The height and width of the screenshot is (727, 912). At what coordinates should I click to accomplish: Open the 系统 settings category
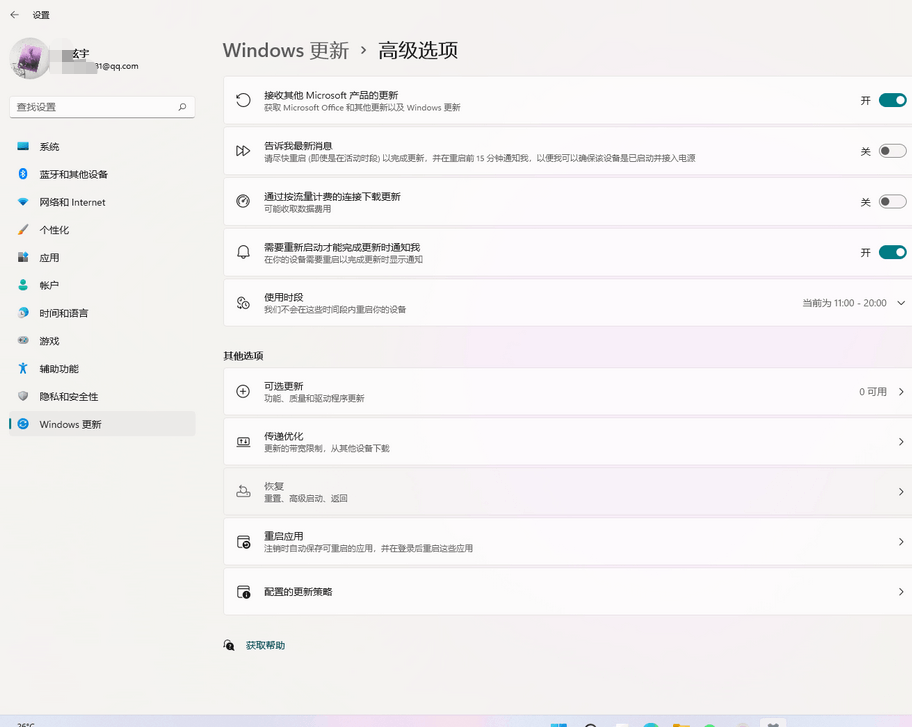(102, 147)
